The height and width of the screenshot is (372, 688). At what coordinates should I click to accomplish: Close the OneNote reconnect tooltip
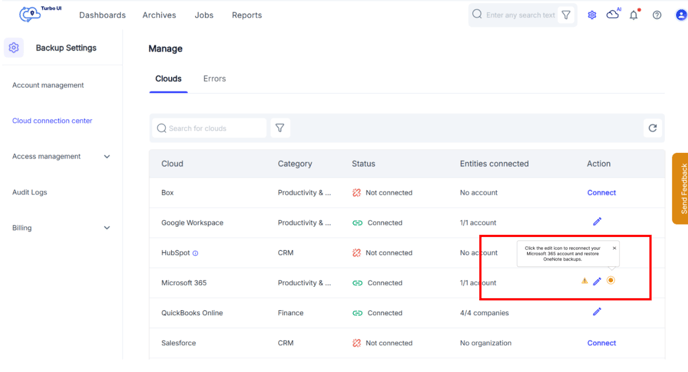pyautogui.click(x=614, y=248)
